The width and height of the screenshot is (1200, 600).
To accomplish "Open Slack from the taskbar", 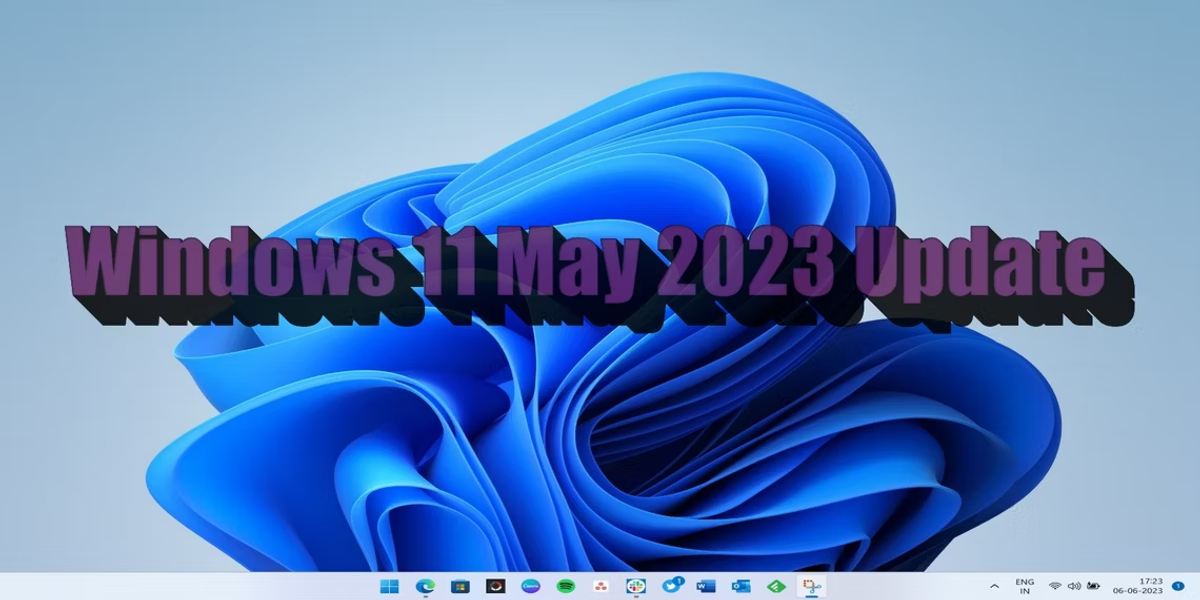I will 636,586.
